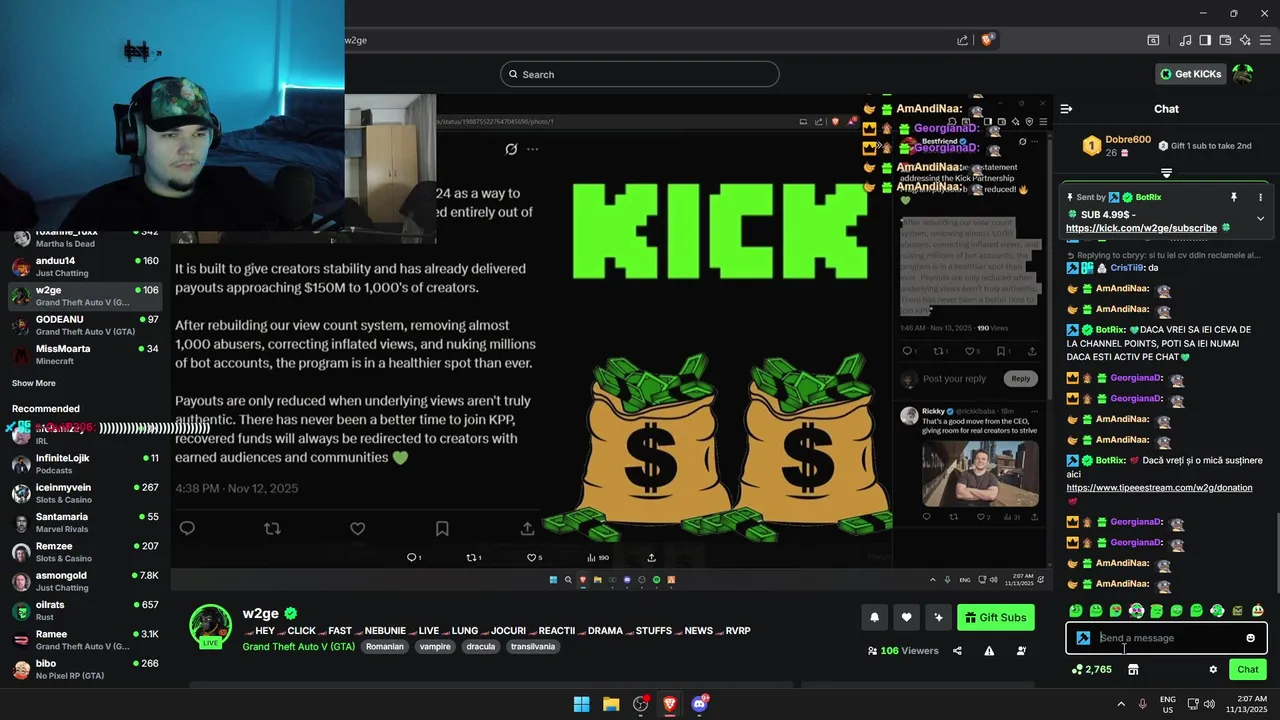Screen dimensions: 1280x720
Task: Open the channel points shop icon
Action: coord(1133,669)
